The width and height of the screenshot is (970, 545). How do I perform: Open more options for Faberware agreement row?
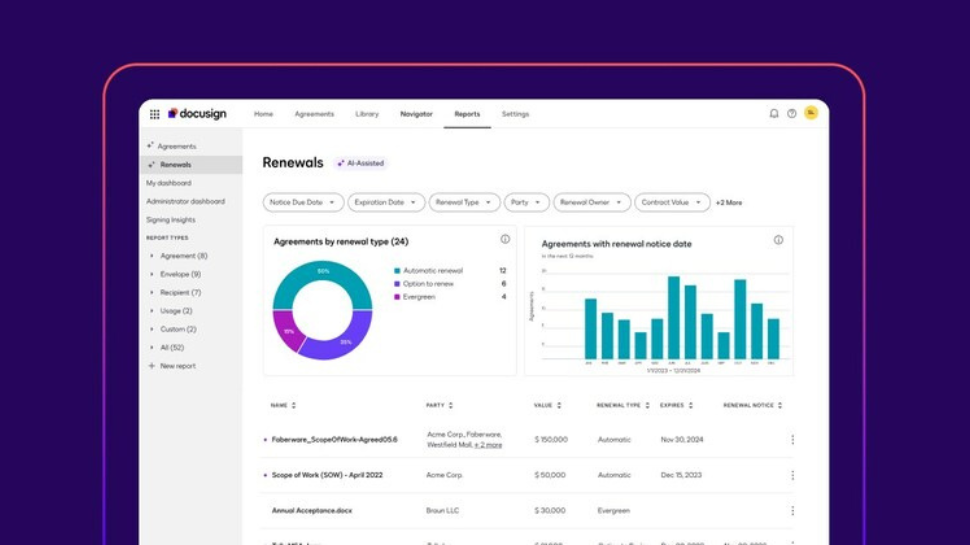pyautogui.click(x=793, y=440)
